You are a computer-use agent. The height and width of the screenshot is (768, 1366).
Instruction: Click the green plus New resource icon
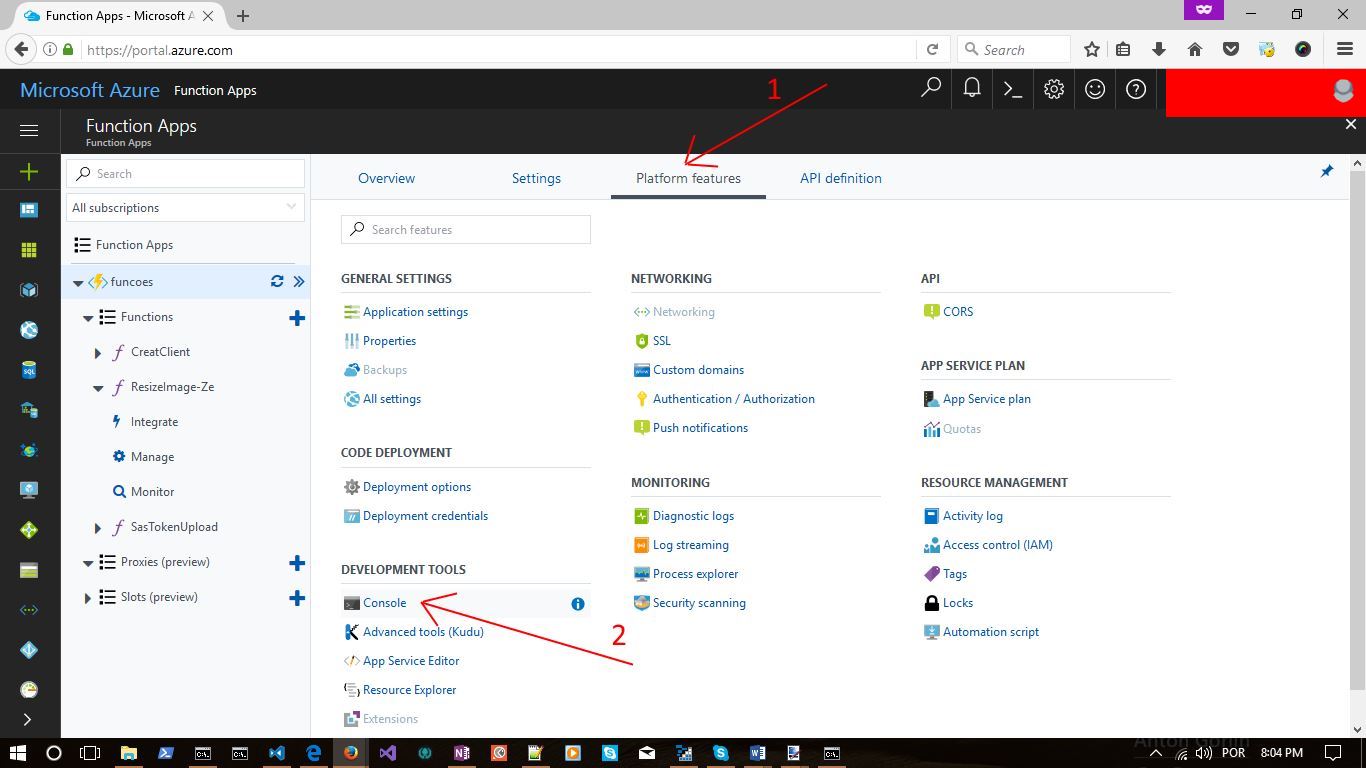tap(29, 172)
